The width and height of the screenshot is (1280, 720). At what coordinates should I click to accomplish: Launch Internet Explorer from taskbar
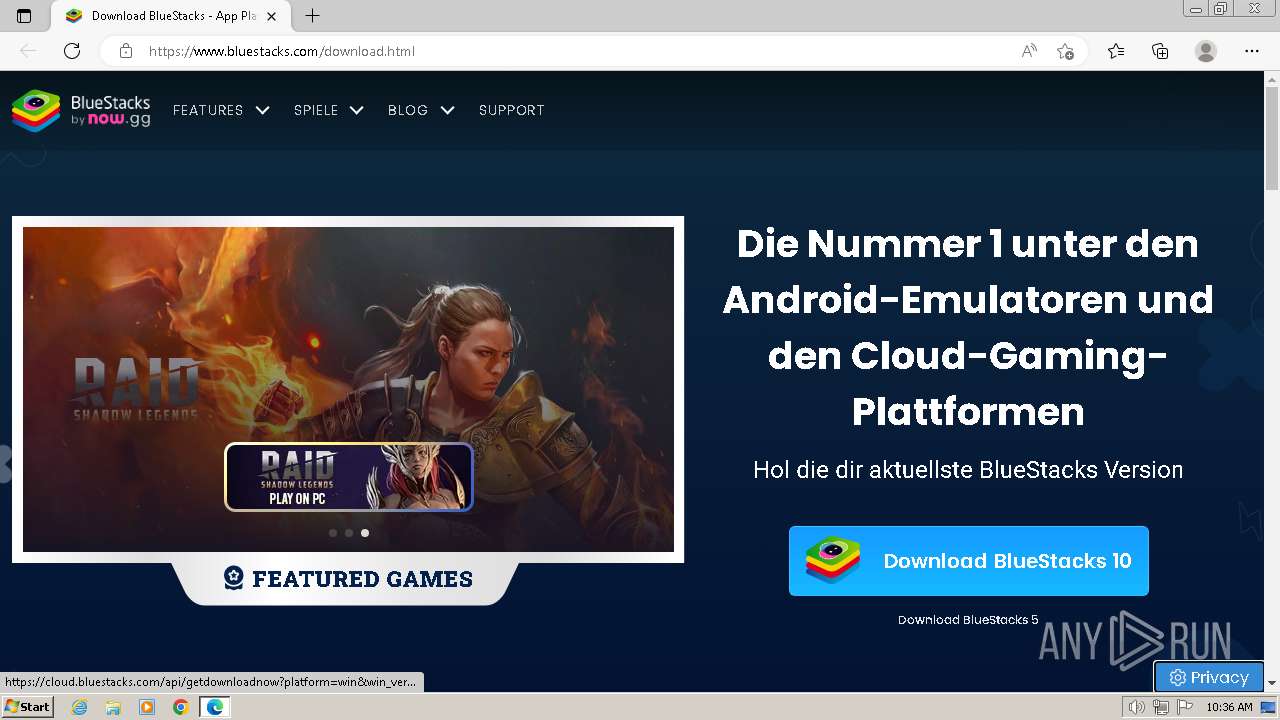[x=79, y=707]
